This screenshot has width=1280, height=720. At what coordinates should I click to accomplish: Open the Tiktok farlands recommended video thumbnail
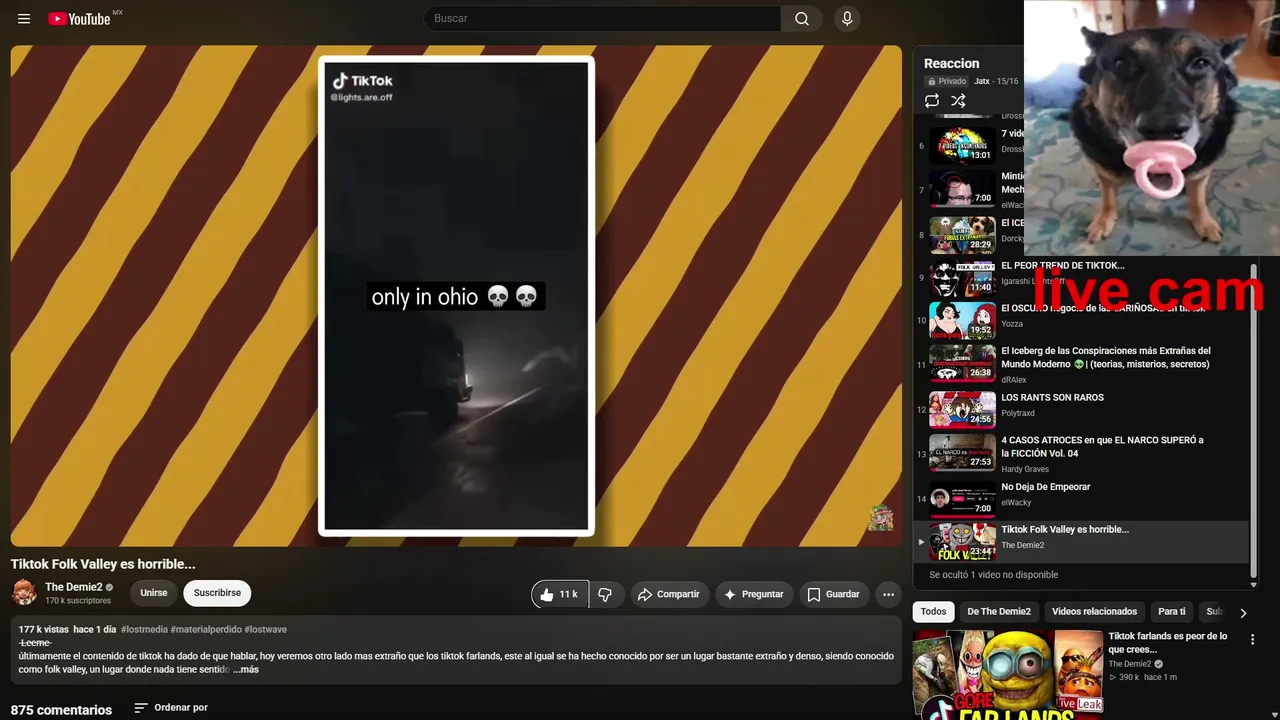pyautogui.click(x=1008, y=674)
